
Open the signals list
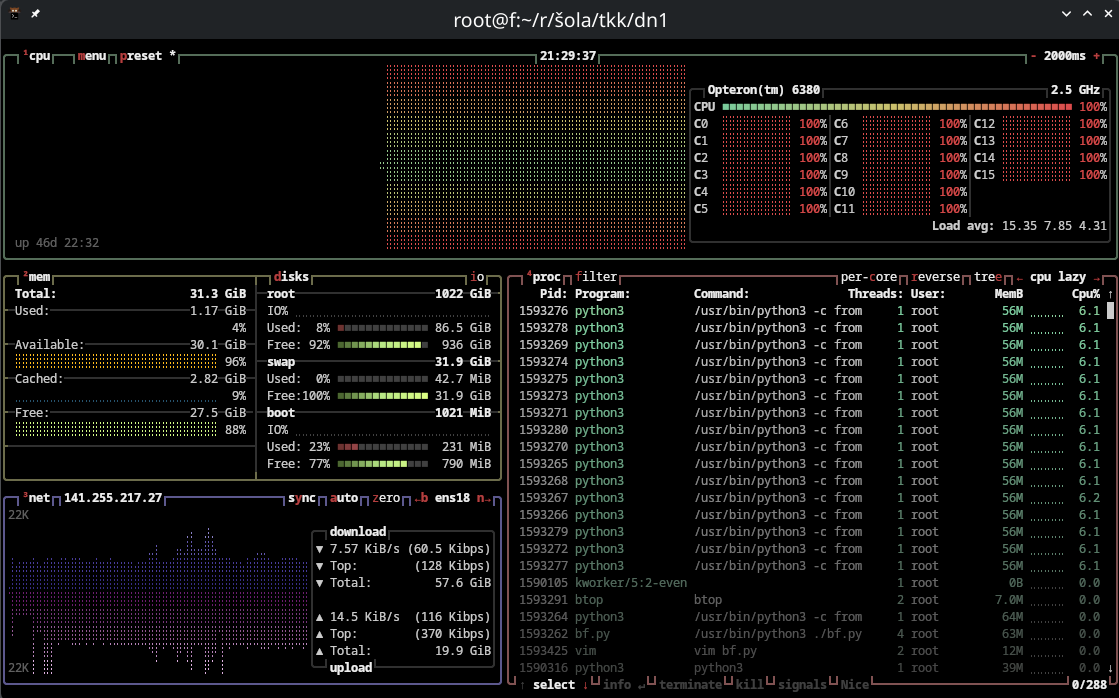tap(802, 685)
